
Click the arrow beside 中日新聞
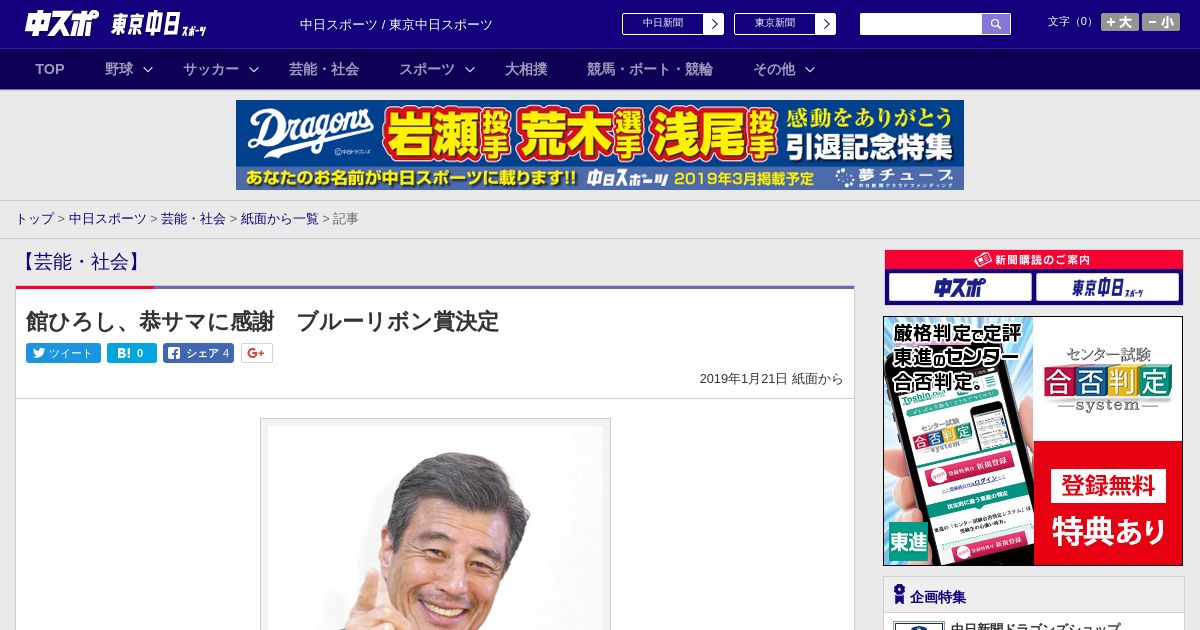coord(714,24)
